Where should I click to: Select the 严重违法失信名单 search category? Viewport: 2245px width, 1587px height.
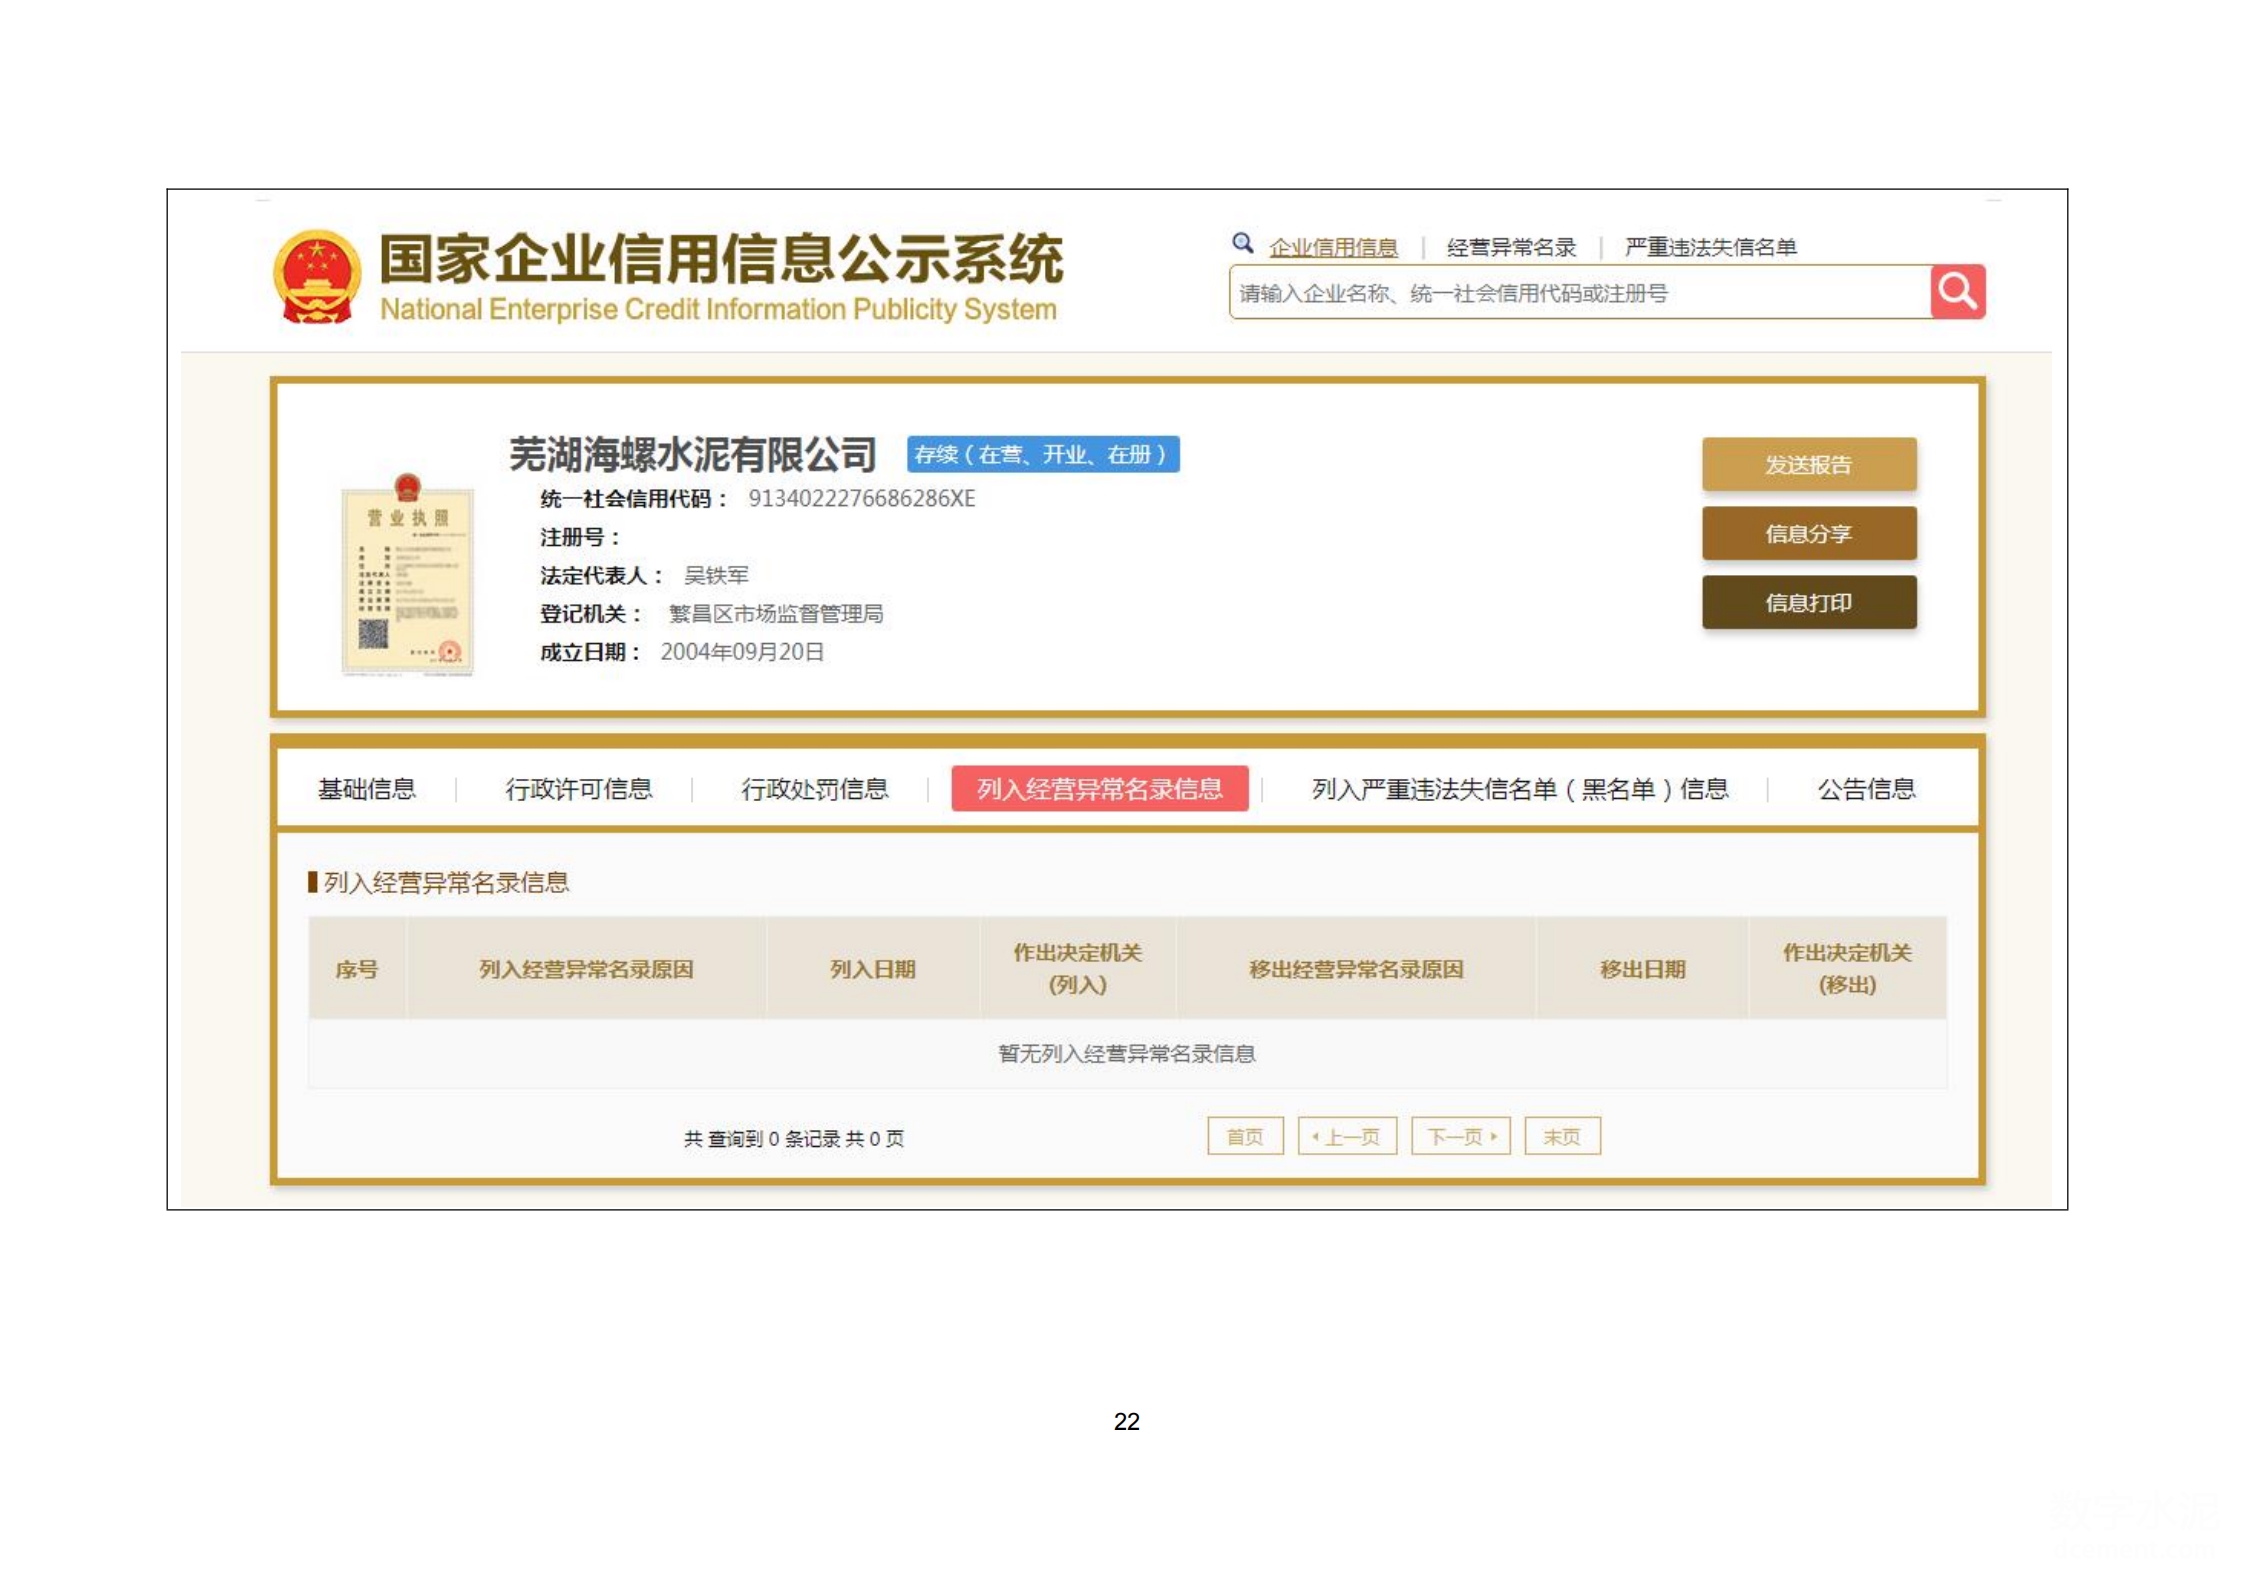click(1709, 247)
